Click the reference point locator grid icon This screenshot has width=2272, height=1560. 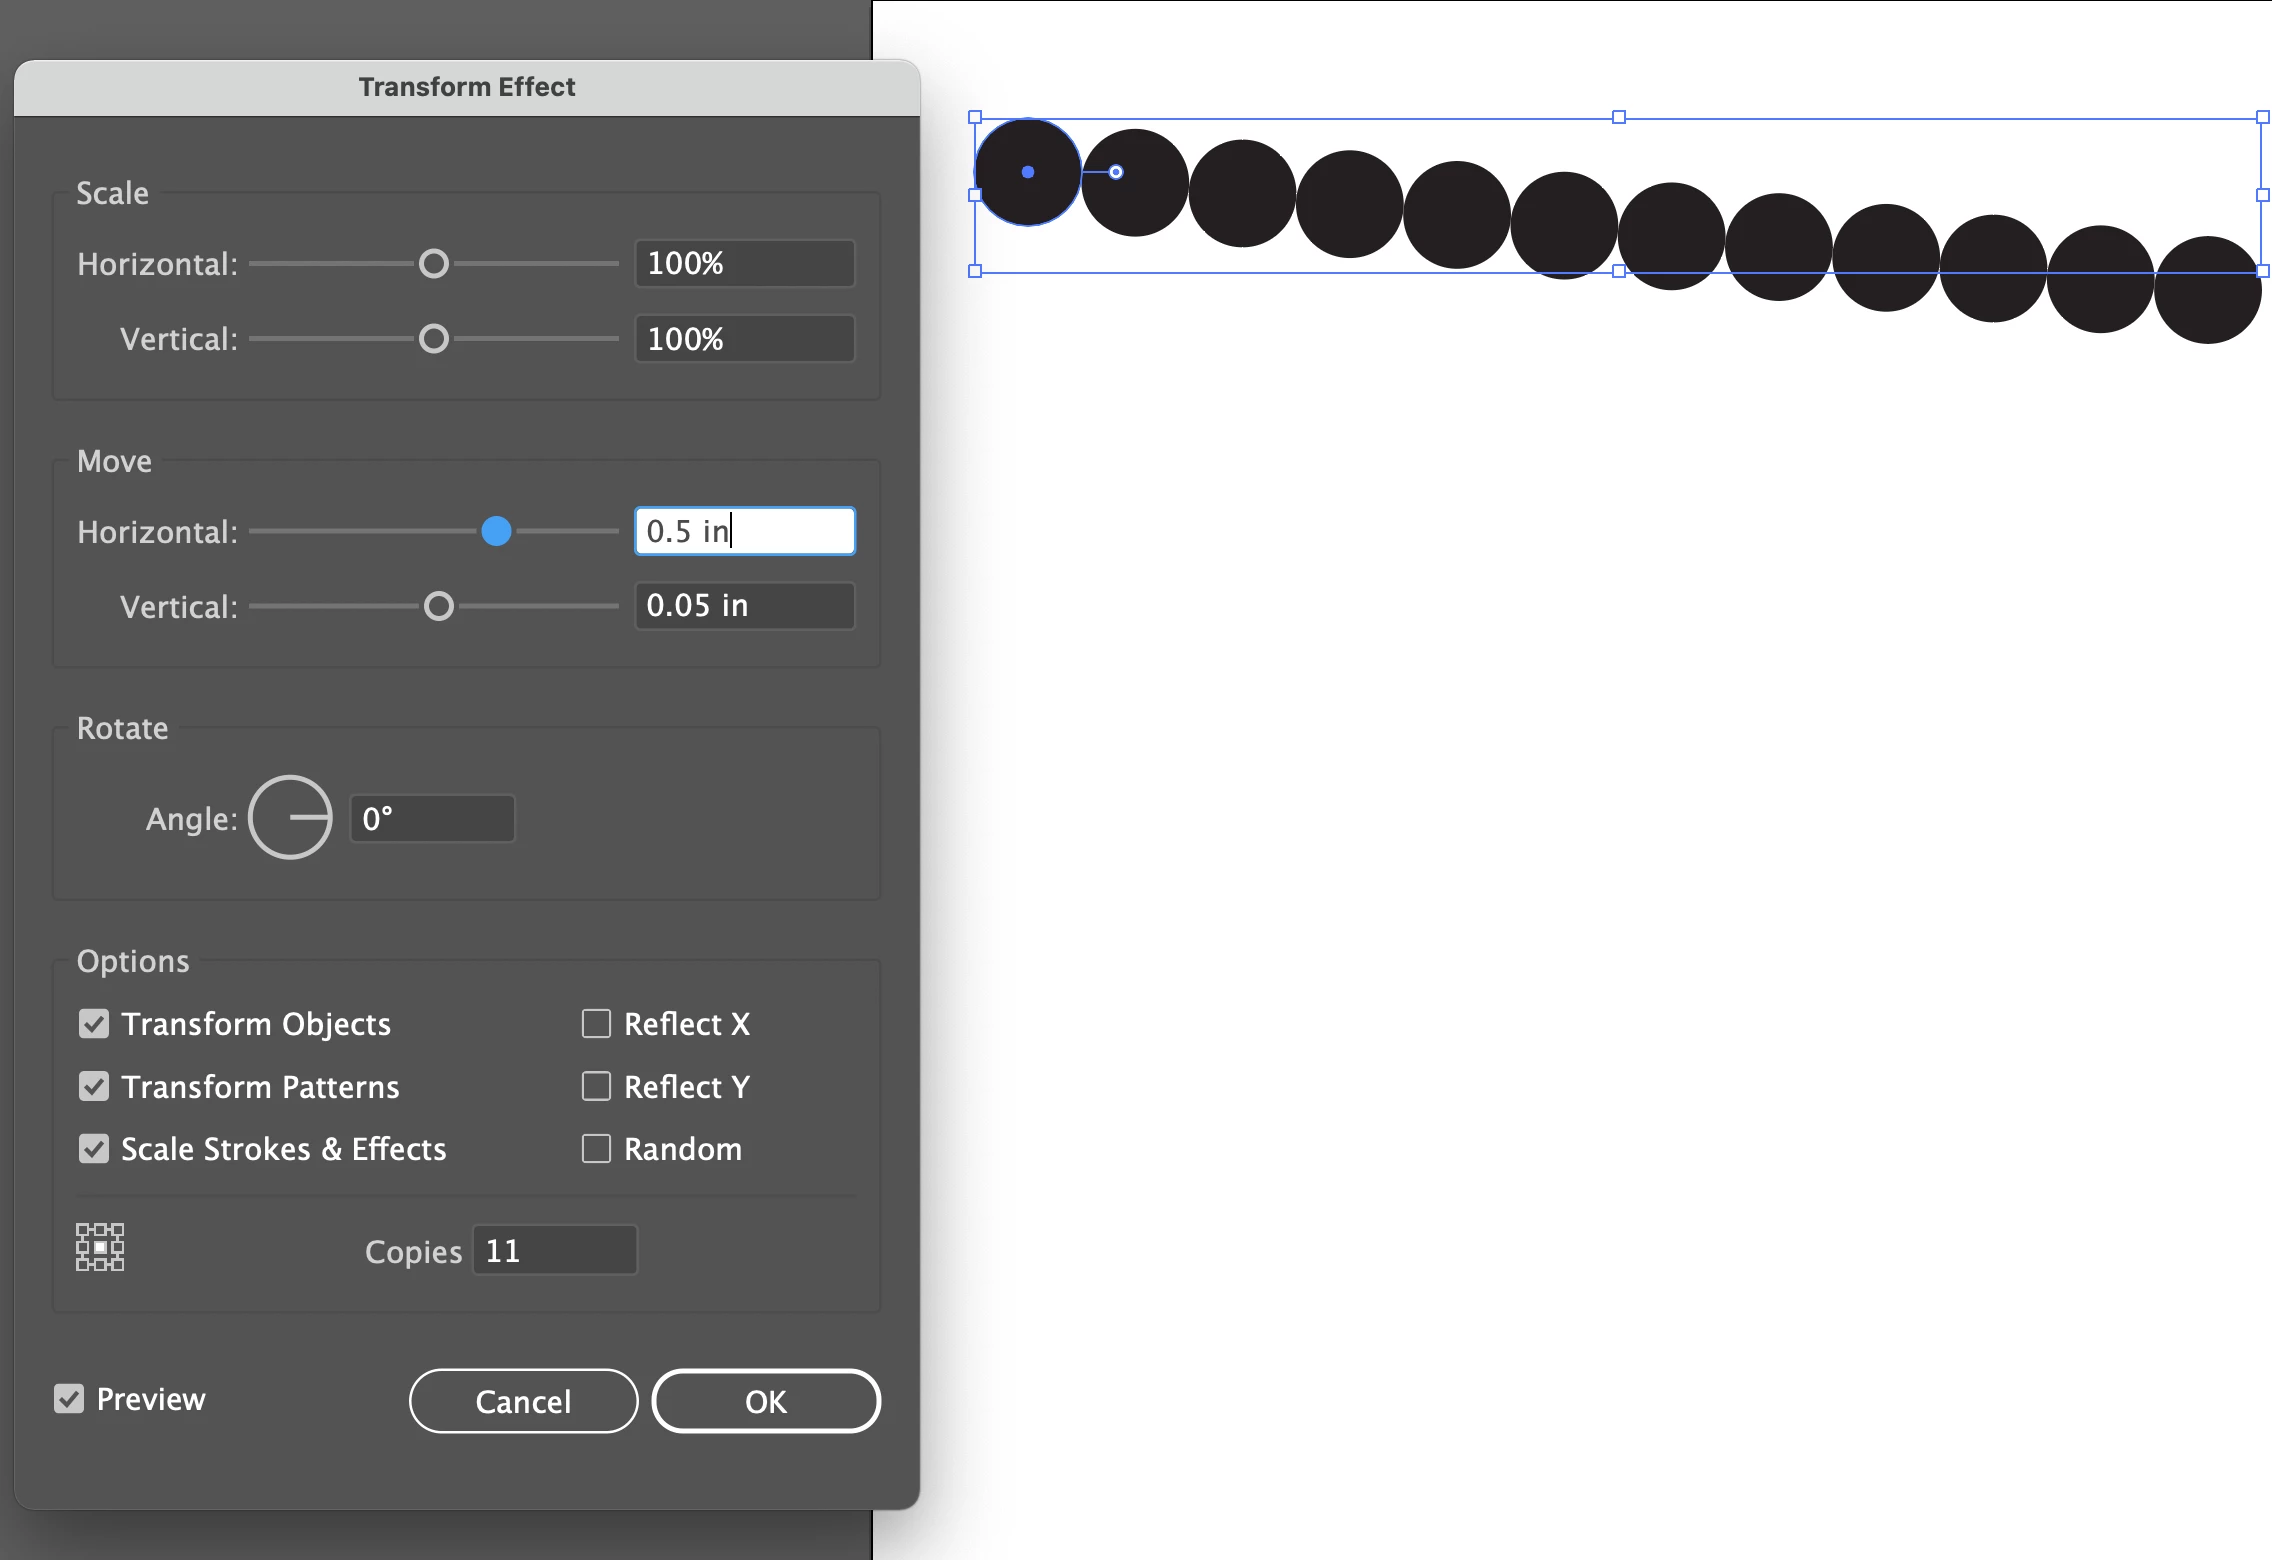click(100, 1247)
